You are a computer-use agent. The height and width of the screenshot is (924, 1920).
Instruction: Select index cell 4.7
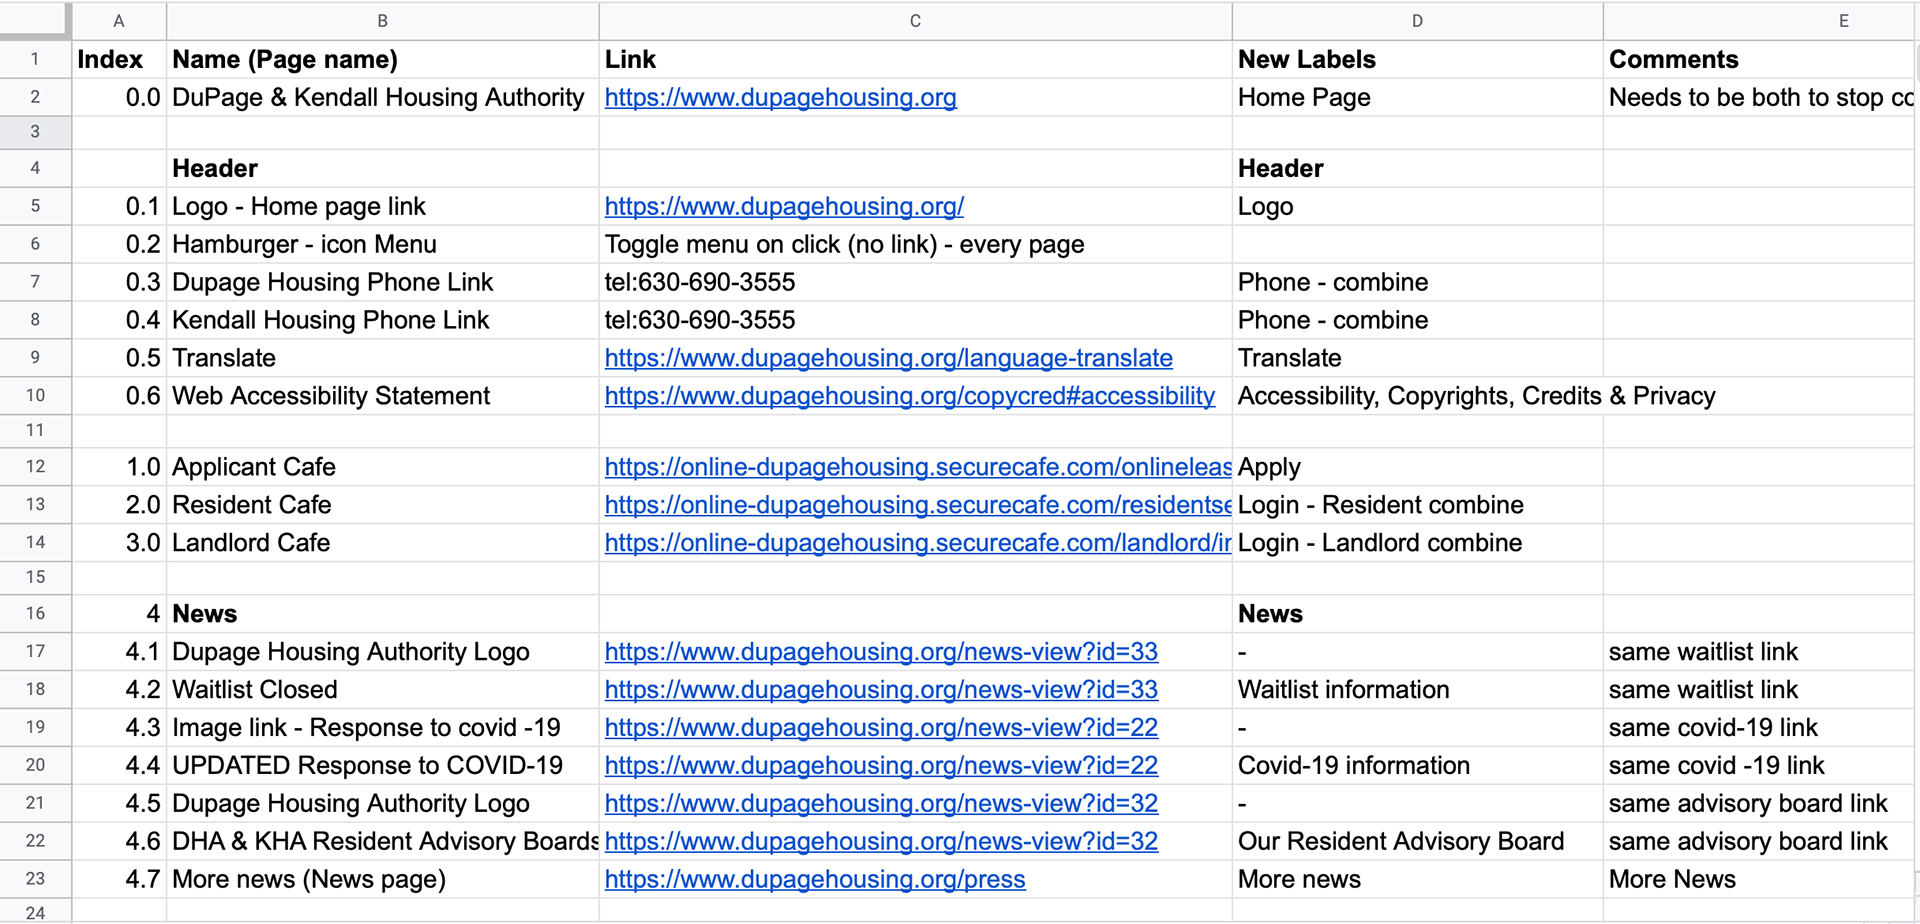point(119,881)
